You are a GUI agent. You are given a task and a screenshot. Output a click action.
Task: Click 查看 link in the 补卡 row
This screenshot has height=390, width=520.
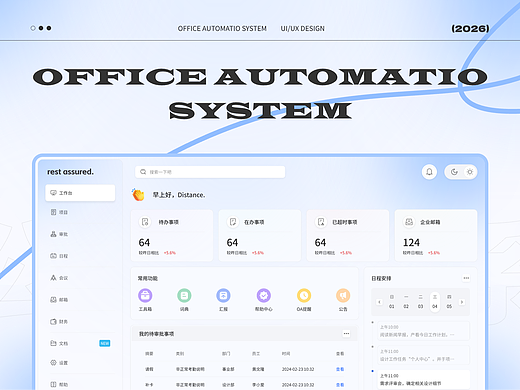(340, 385)
